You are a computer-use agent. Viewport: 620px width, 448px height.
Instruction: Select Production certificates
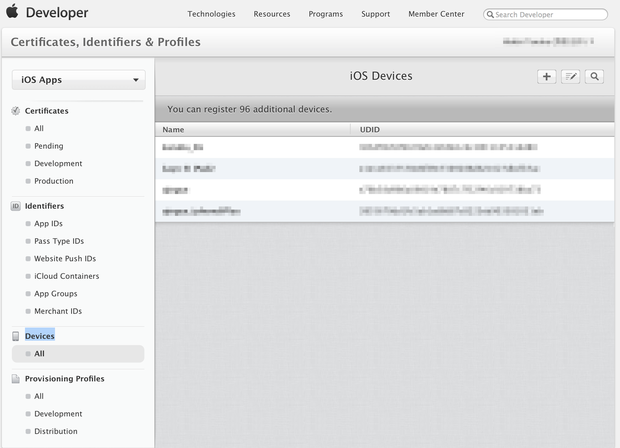(54, 181)
